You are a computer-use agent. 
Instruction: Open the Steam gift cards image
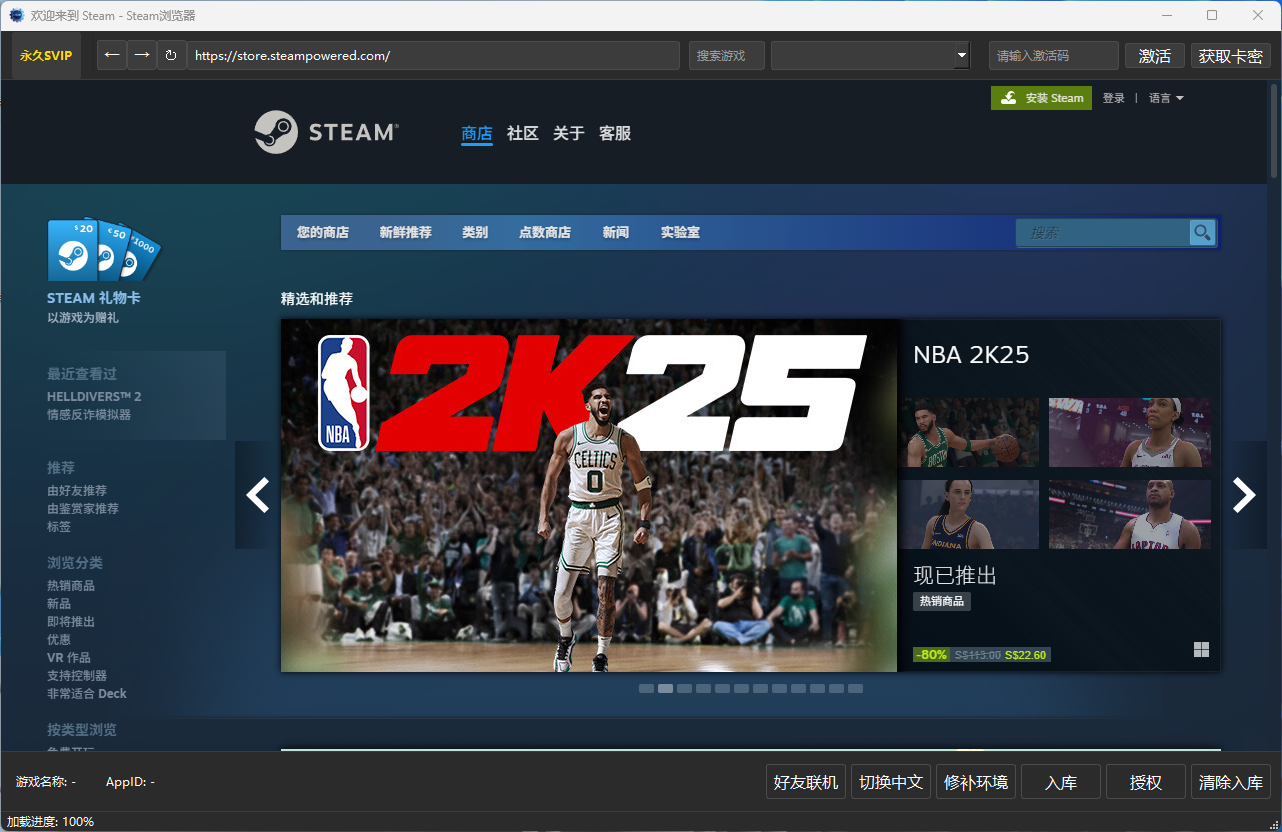click(104, 250)
